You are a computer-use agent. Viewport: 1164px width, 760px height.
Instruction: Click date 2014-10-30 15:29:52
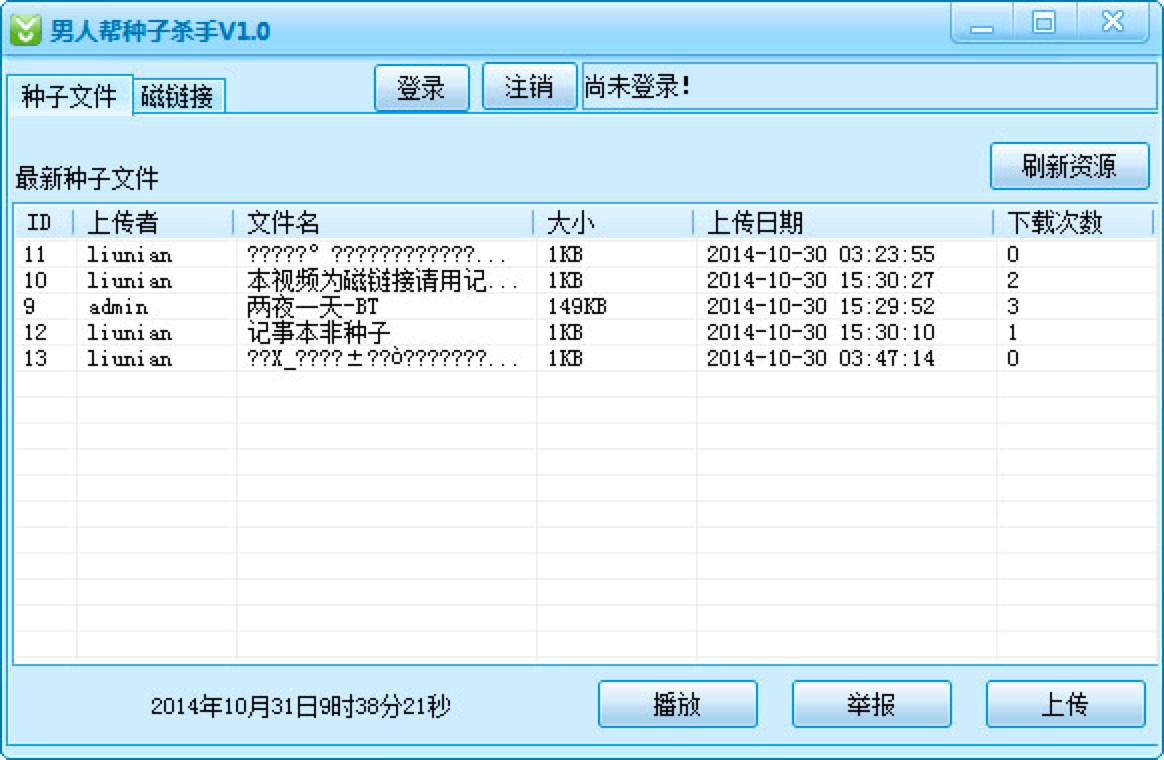tap(820, 307)
